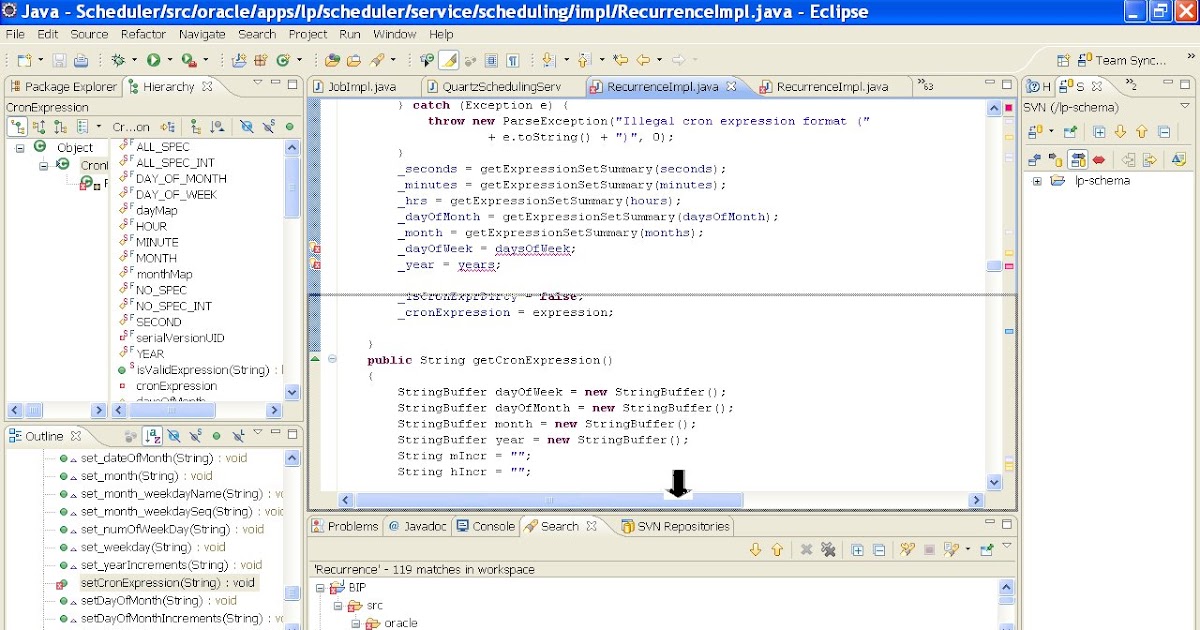Click the Open Type icon
1200x630 pixels.
pyautogui.click(x=333, y=61)
